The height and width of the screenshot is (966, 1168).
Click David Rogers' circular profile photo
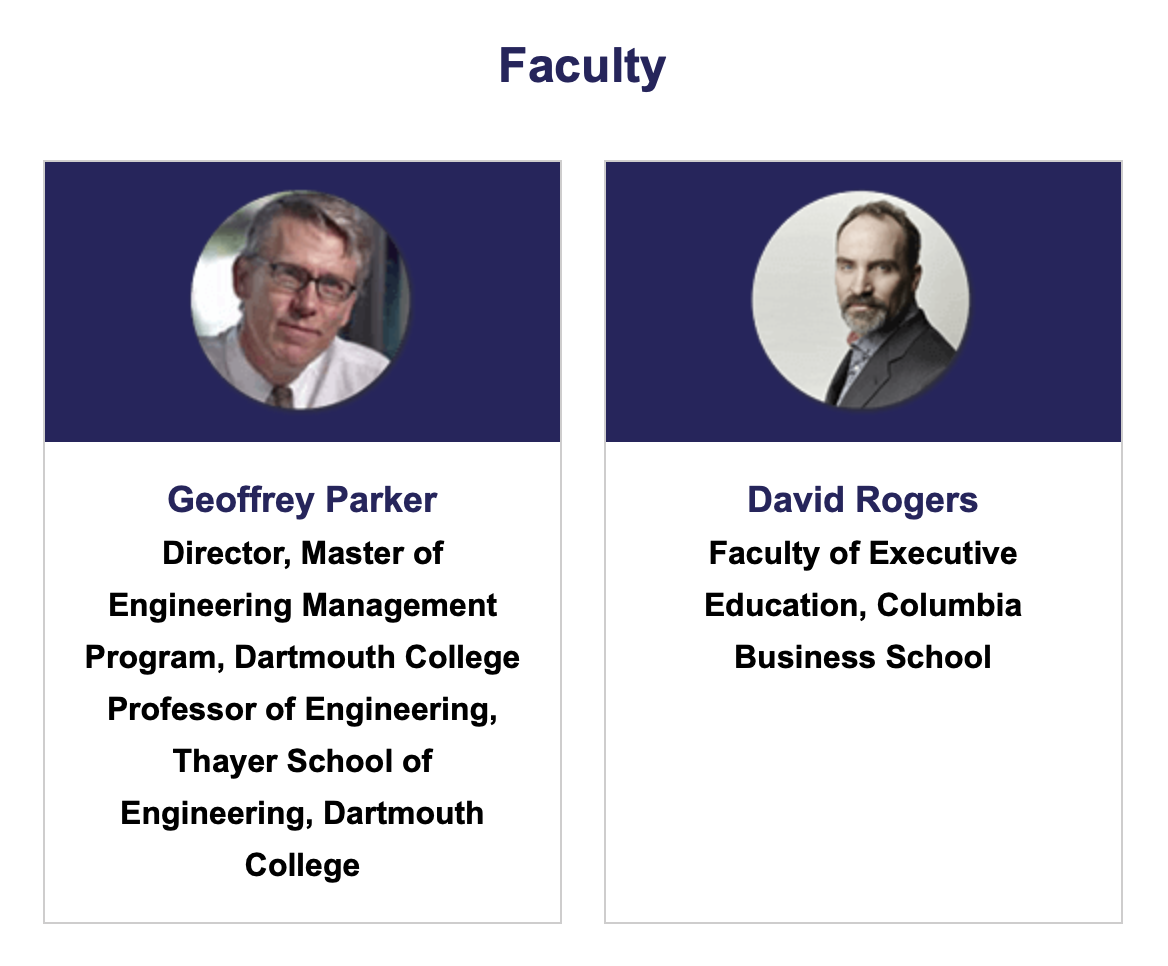coord(861,301)
